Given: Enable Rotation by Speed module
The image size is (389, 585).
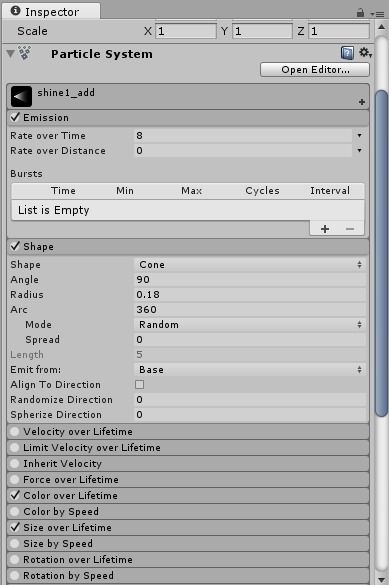Looking at the screenshot, I should (15, 576).
